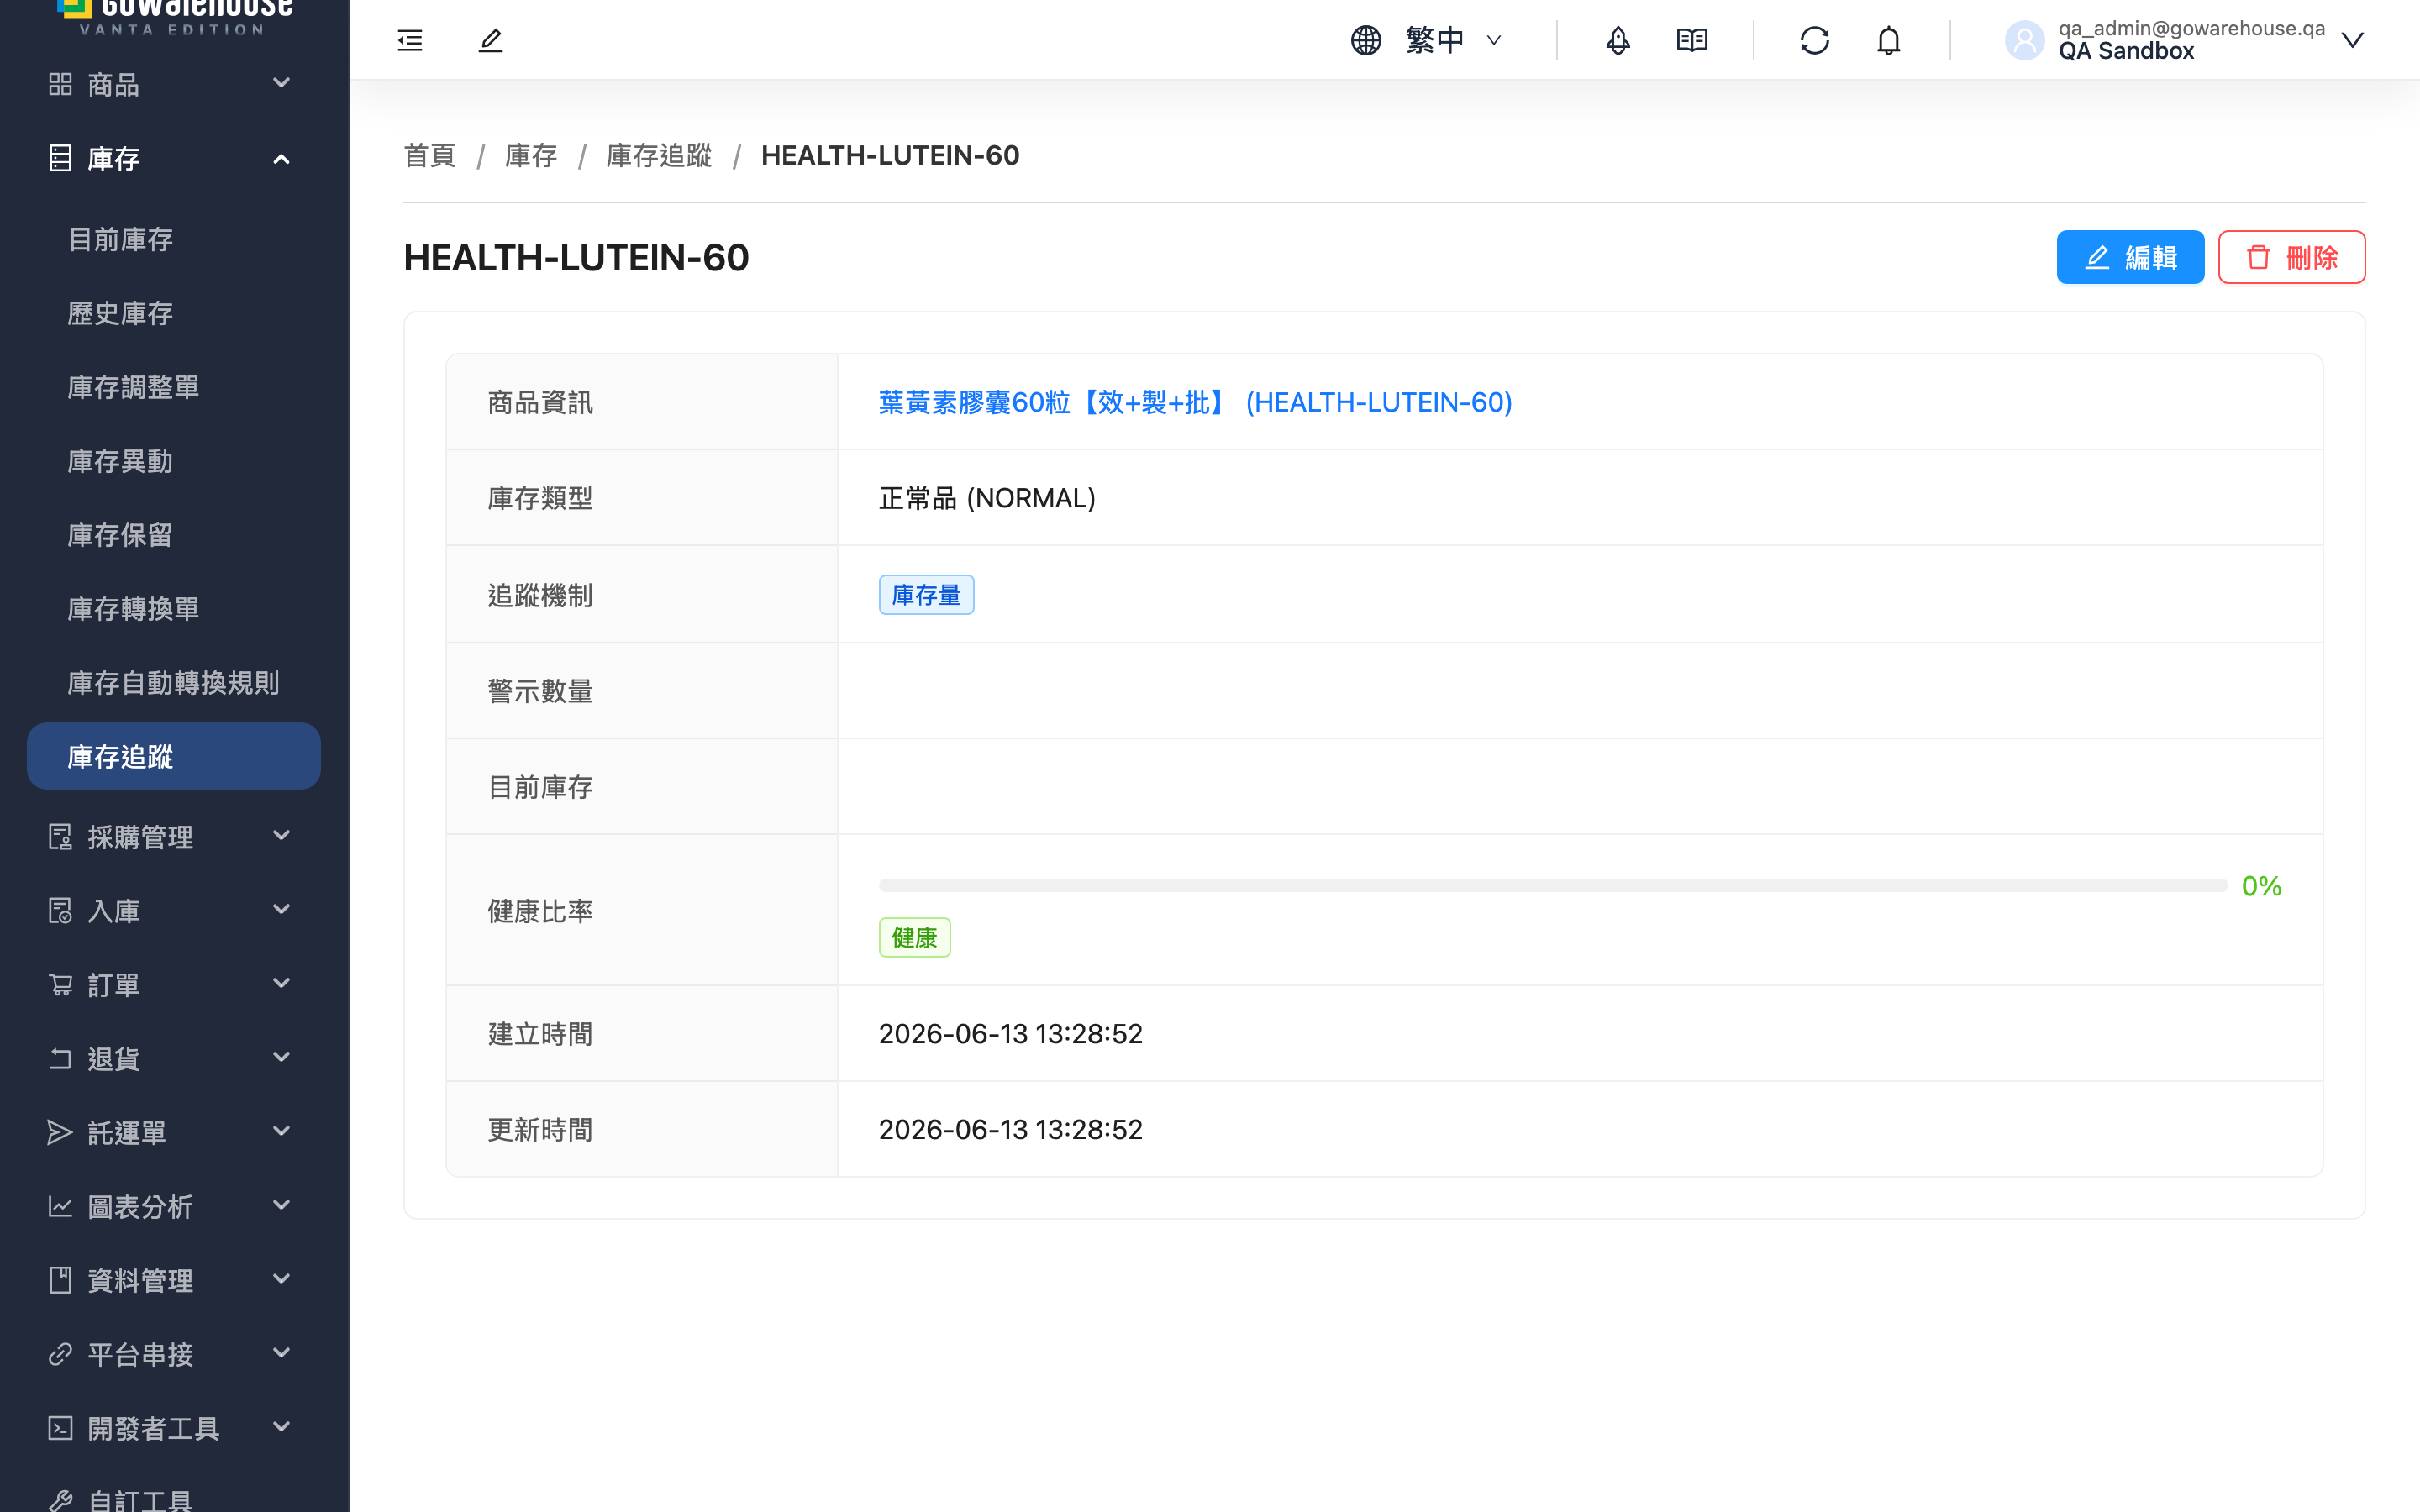Image resolution: width=2420 pixels, height=1512 pixels.
Task: Open notifications bell icon
Action: pos(1888,40)
